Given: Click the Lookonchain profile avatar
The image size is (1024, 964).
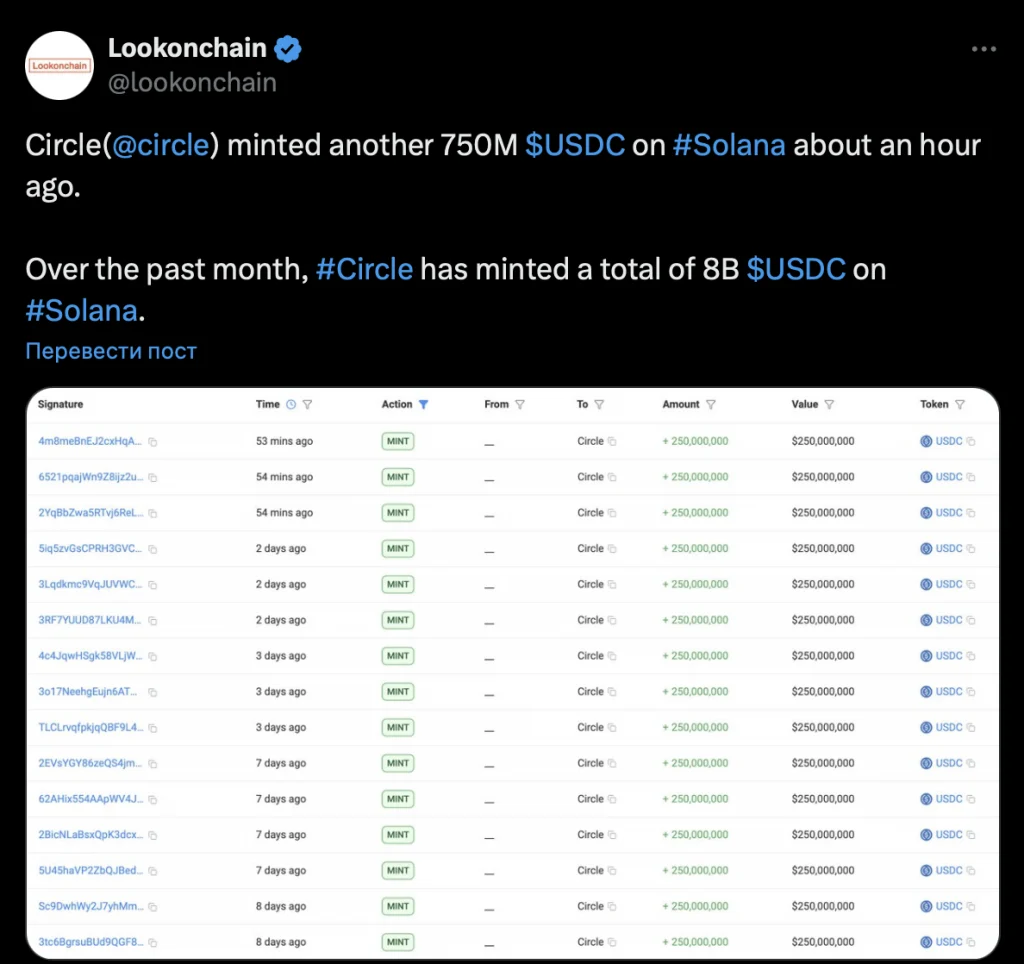Looking at the screenshot, I should pyautogui.click(x=59, y=65).
